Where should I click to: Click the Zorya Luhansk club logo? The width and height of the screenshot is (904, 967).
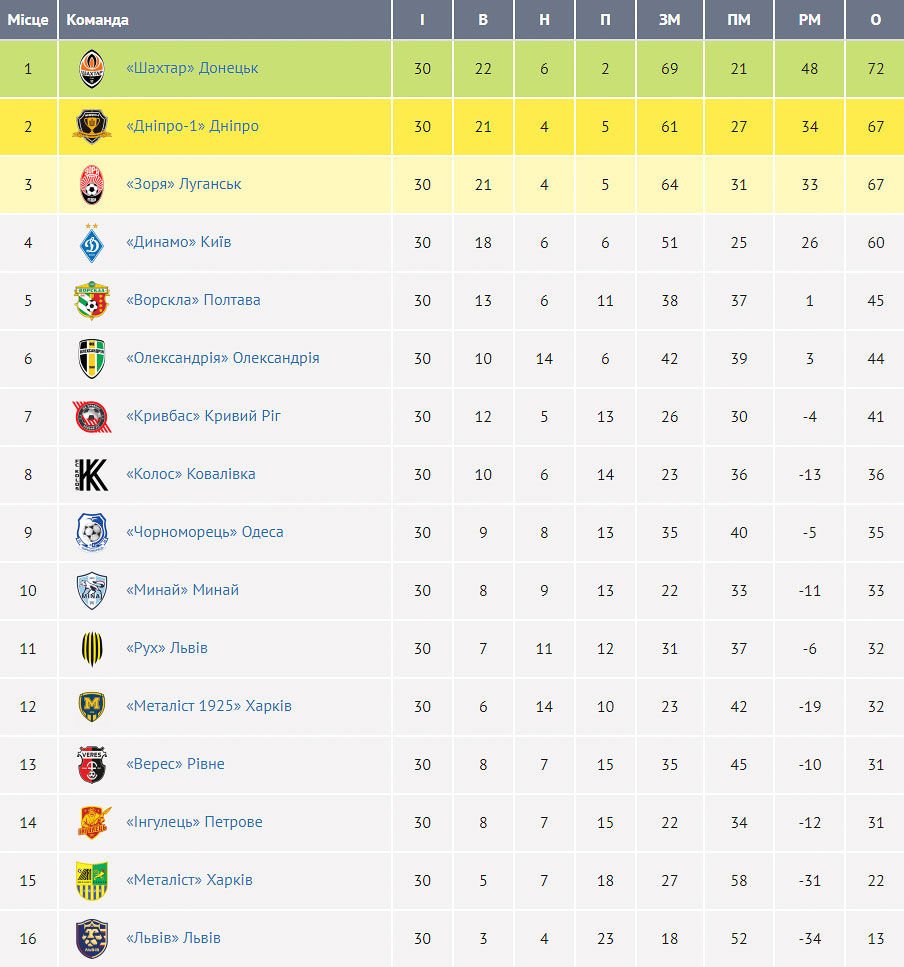click(x=92, y=184)
